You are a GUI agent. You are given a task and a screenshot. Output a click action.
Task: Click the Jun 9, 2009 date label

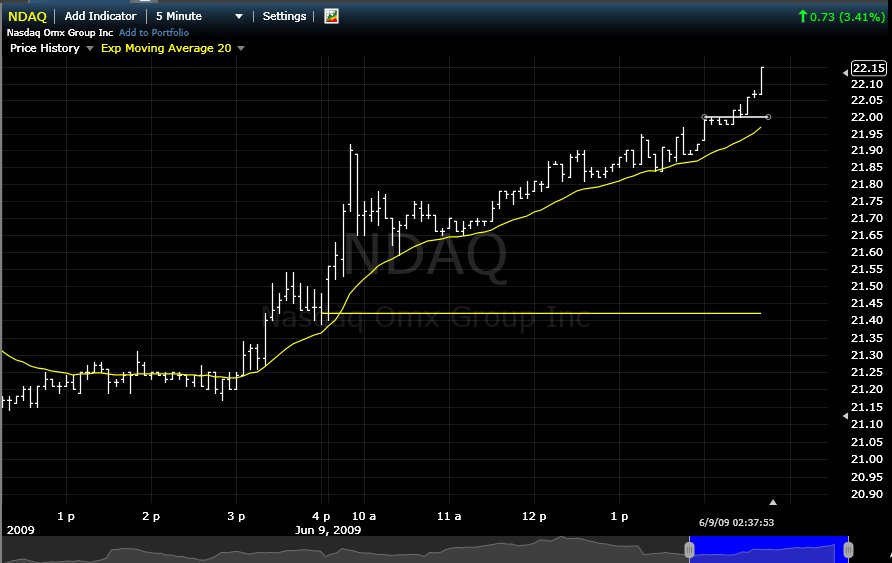(x=328, y=530)
